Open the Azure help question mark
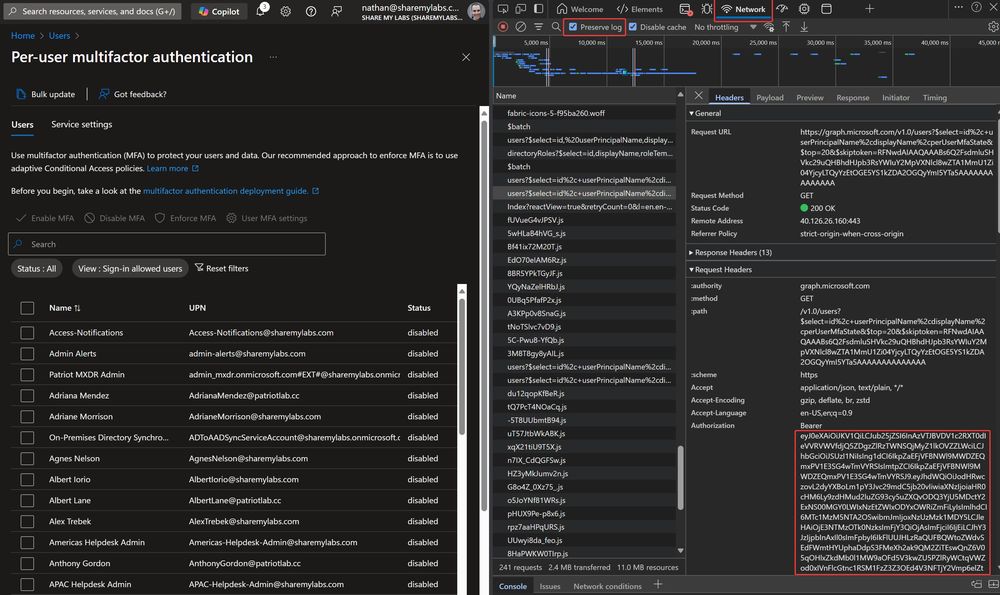This screenshot has width=1000, height=595. pyautogui.click(x=311, y=11)
